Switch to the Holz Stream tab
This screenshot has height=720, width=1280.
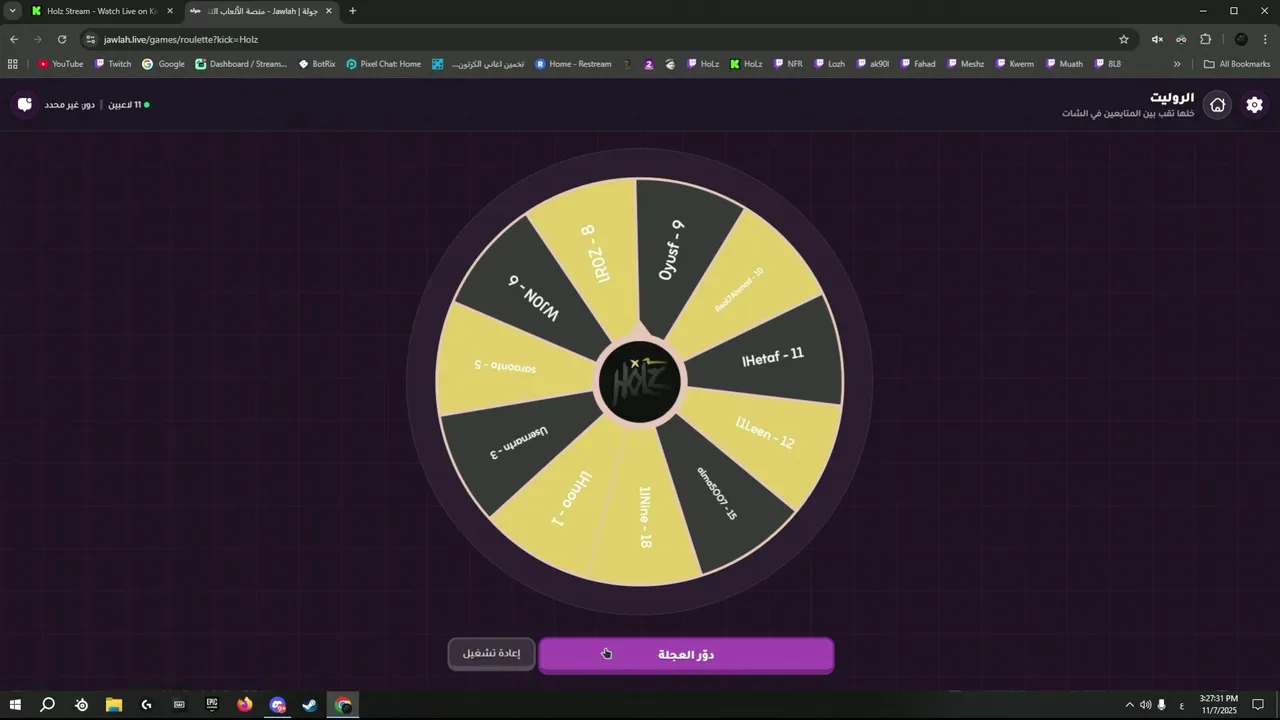pos(100,11)
